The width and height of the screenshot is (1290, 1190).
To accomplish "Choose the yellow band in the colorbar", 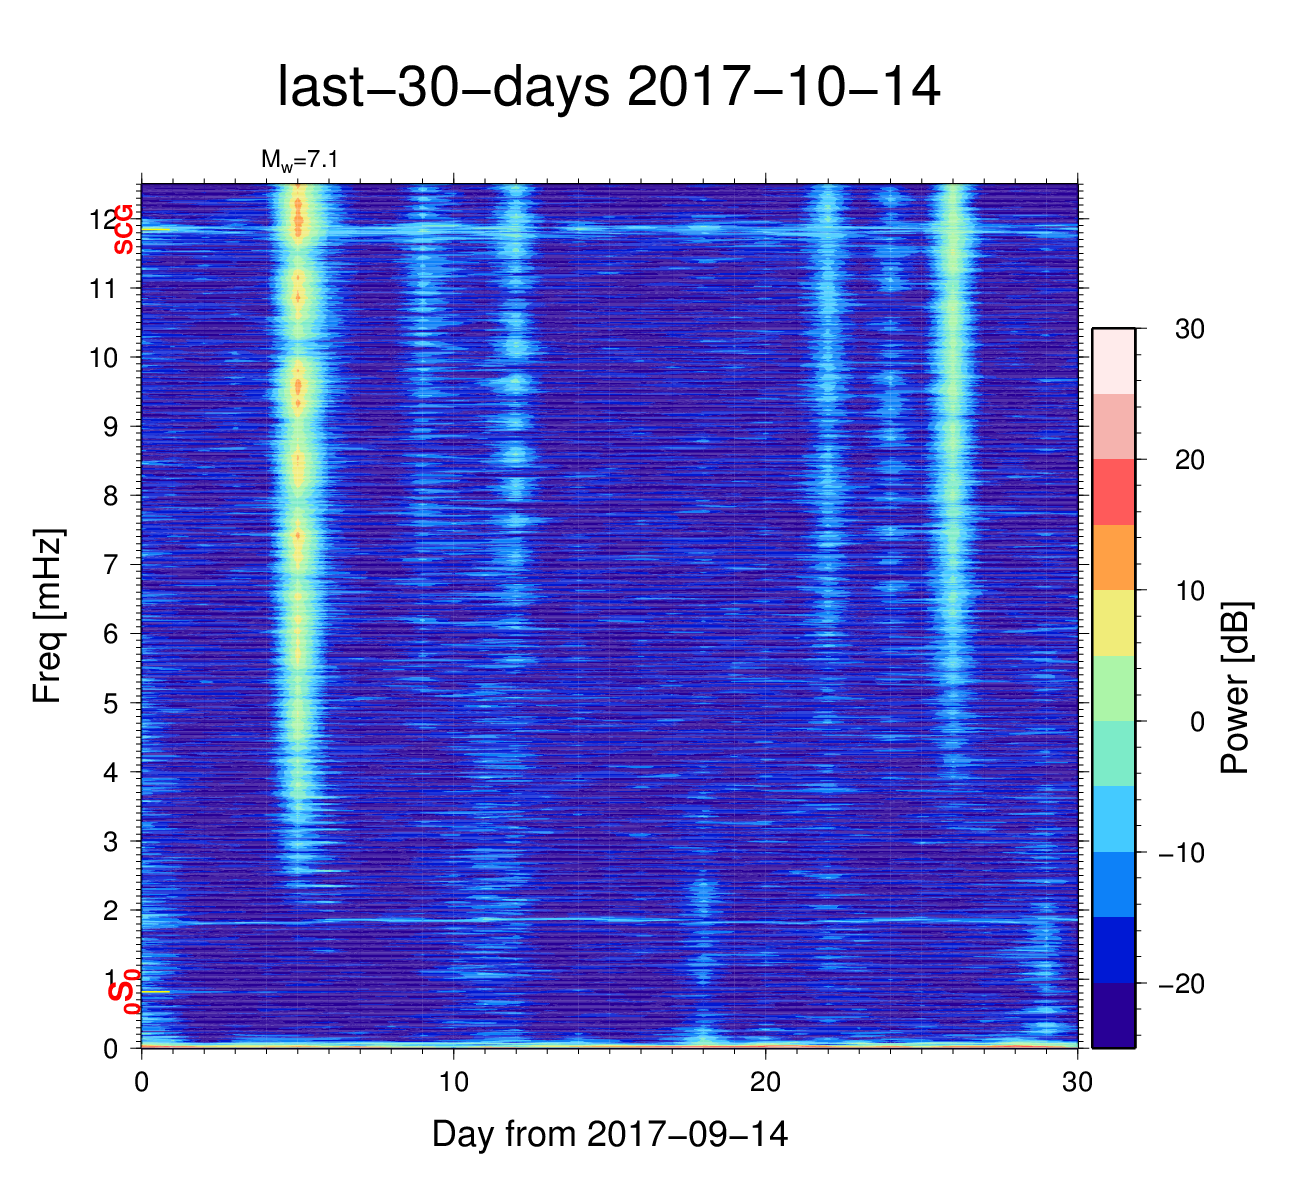I will point(1113,622).
